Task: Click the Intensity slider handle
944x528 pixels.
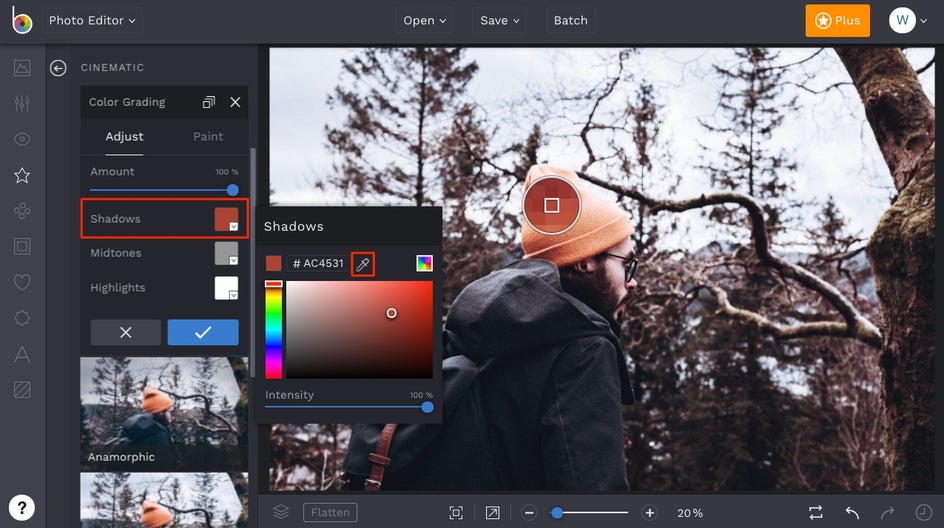Action: [427, 408]
